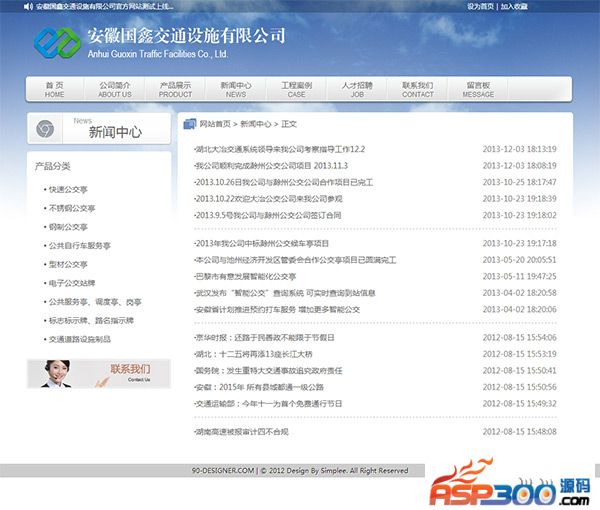This screenshot has width=600, height=510.
Task: Click the News section round icon
Action: pos(45,129)
